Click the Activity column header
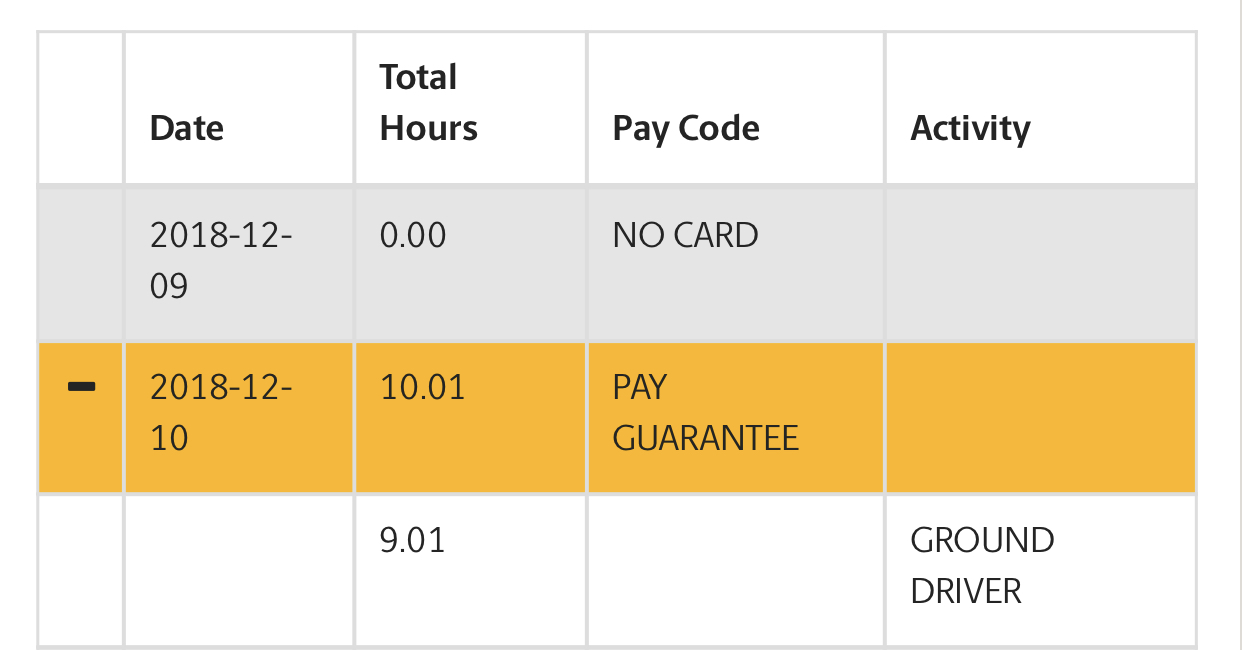The height and width of the screenshot is (650, 1242). 1041,108
